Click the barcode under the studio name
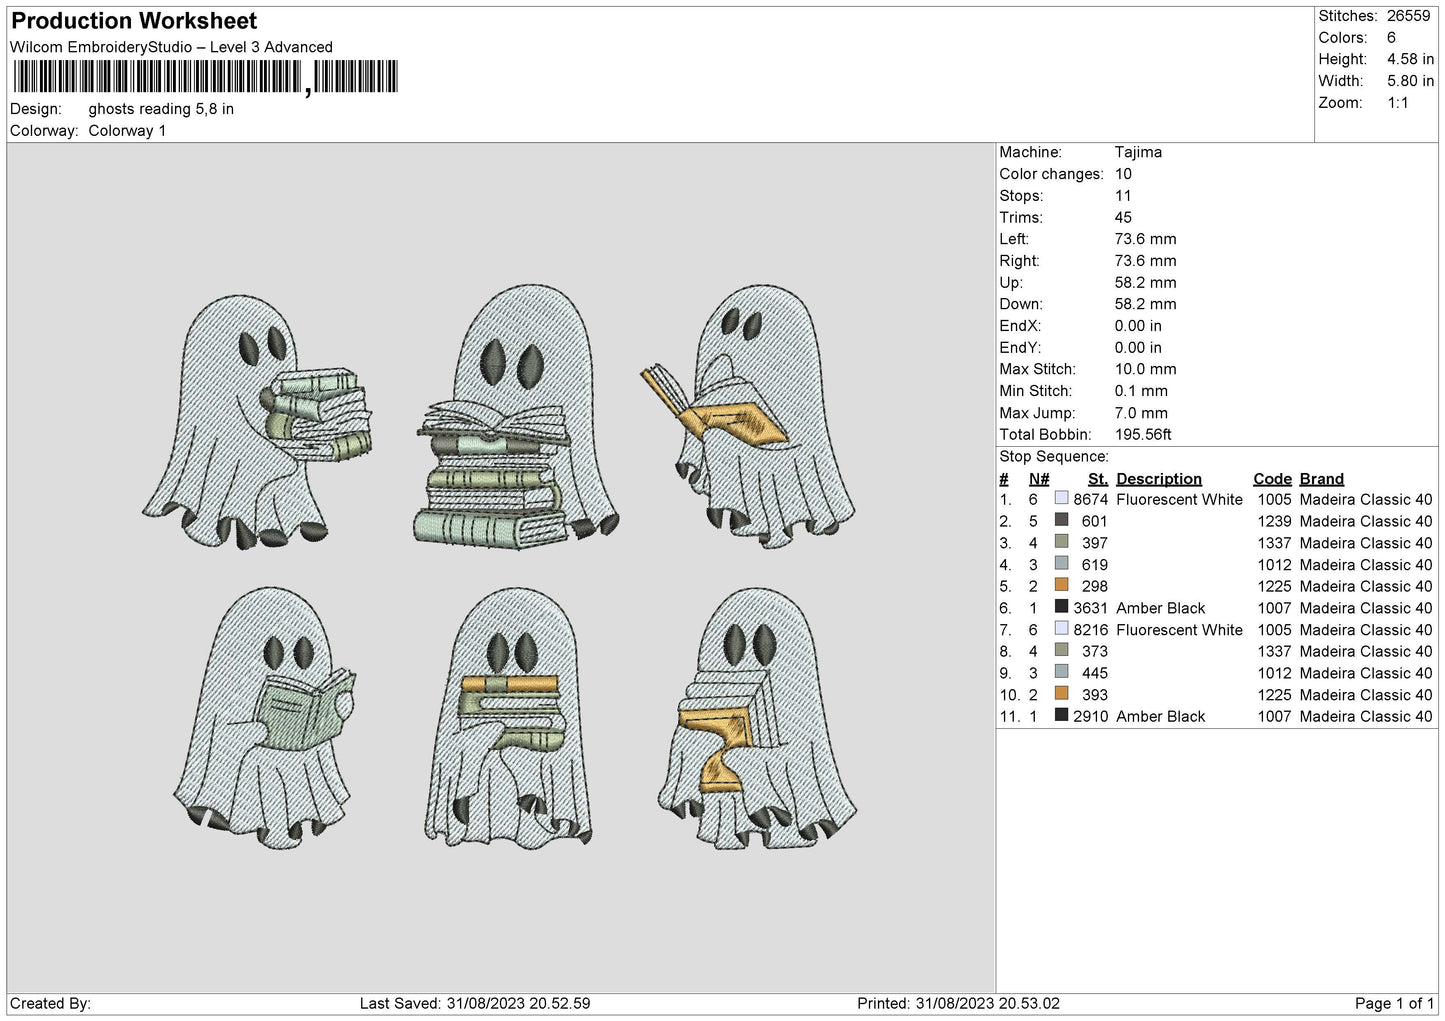 tap(205, 77)
